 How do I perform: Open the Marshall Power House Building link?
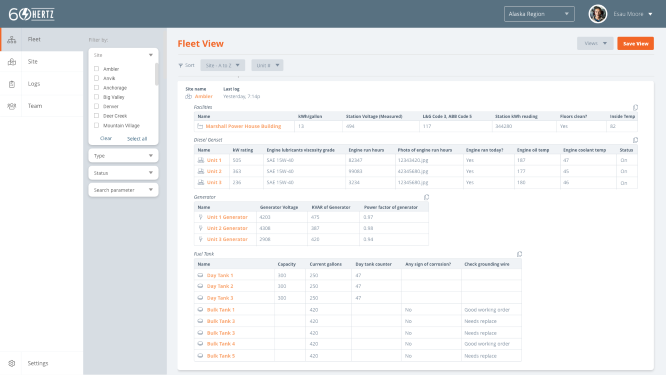[243, 126]
